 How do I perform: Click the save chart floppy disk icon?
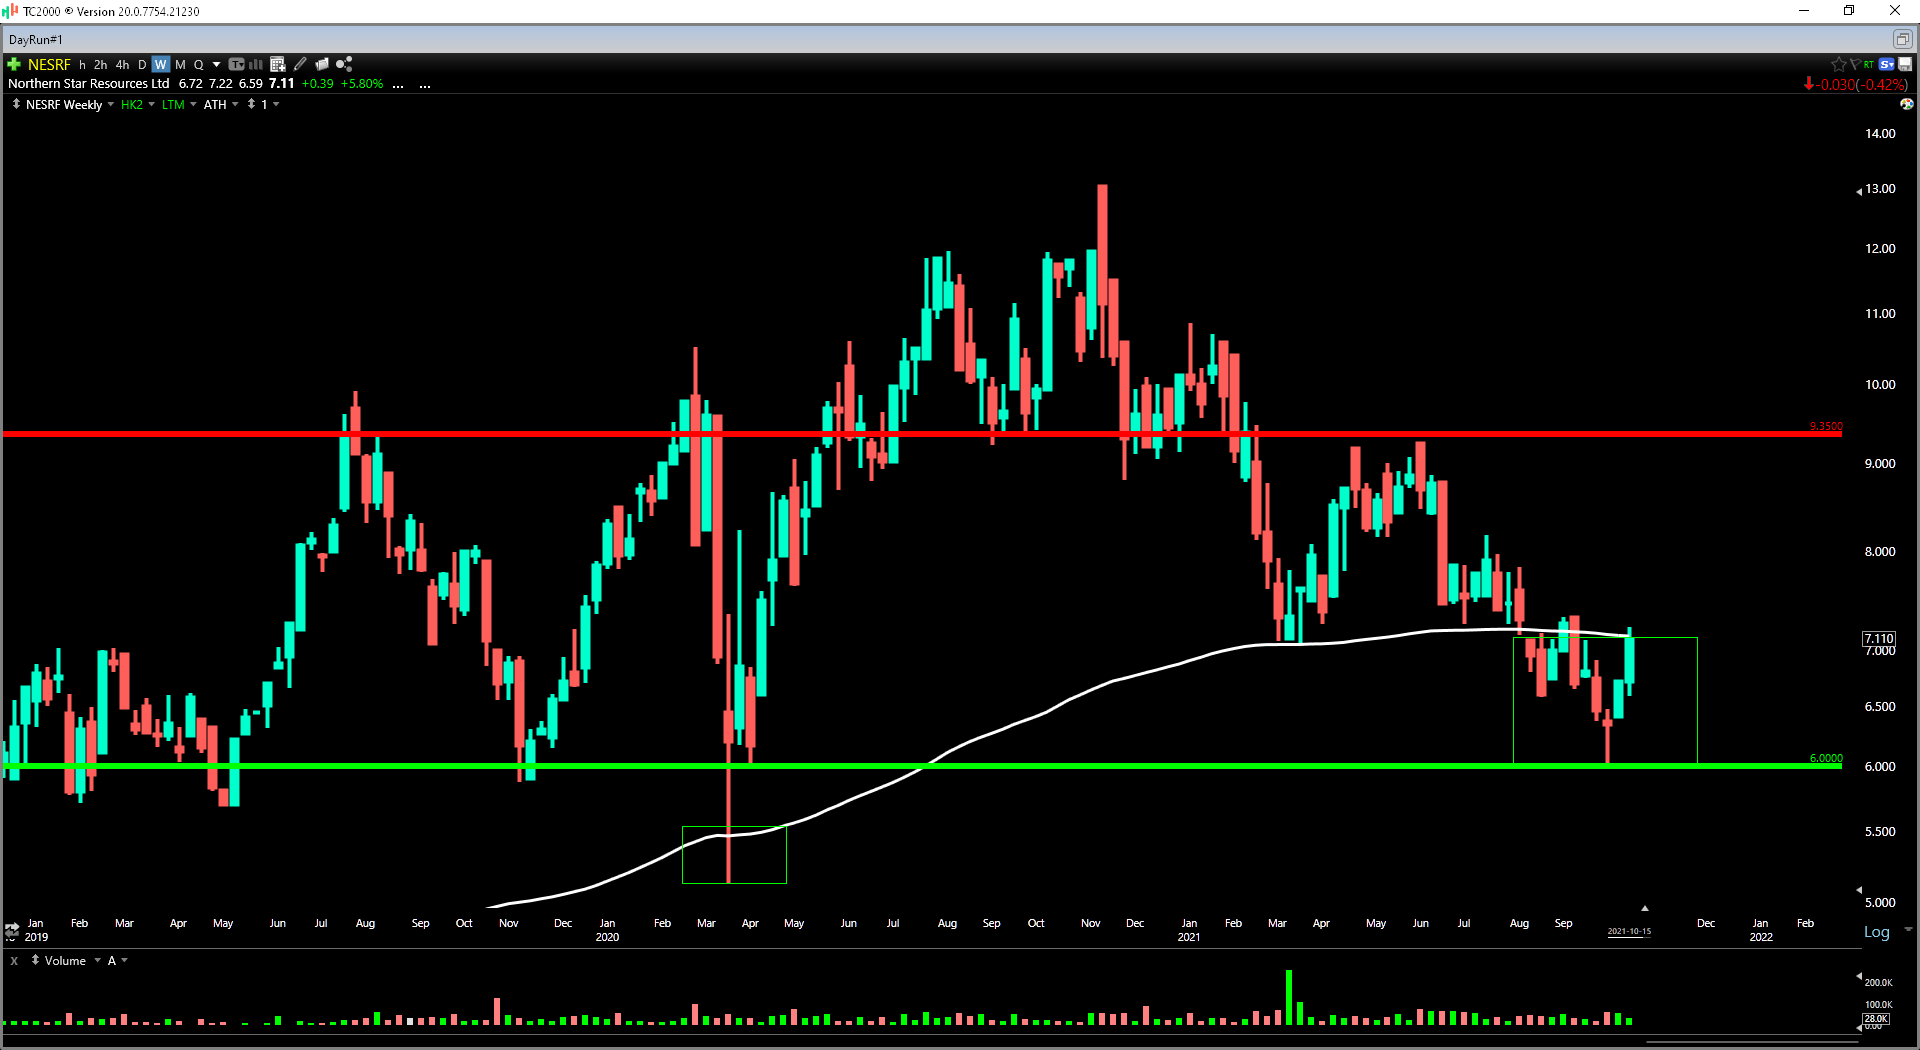point(1905,64)
